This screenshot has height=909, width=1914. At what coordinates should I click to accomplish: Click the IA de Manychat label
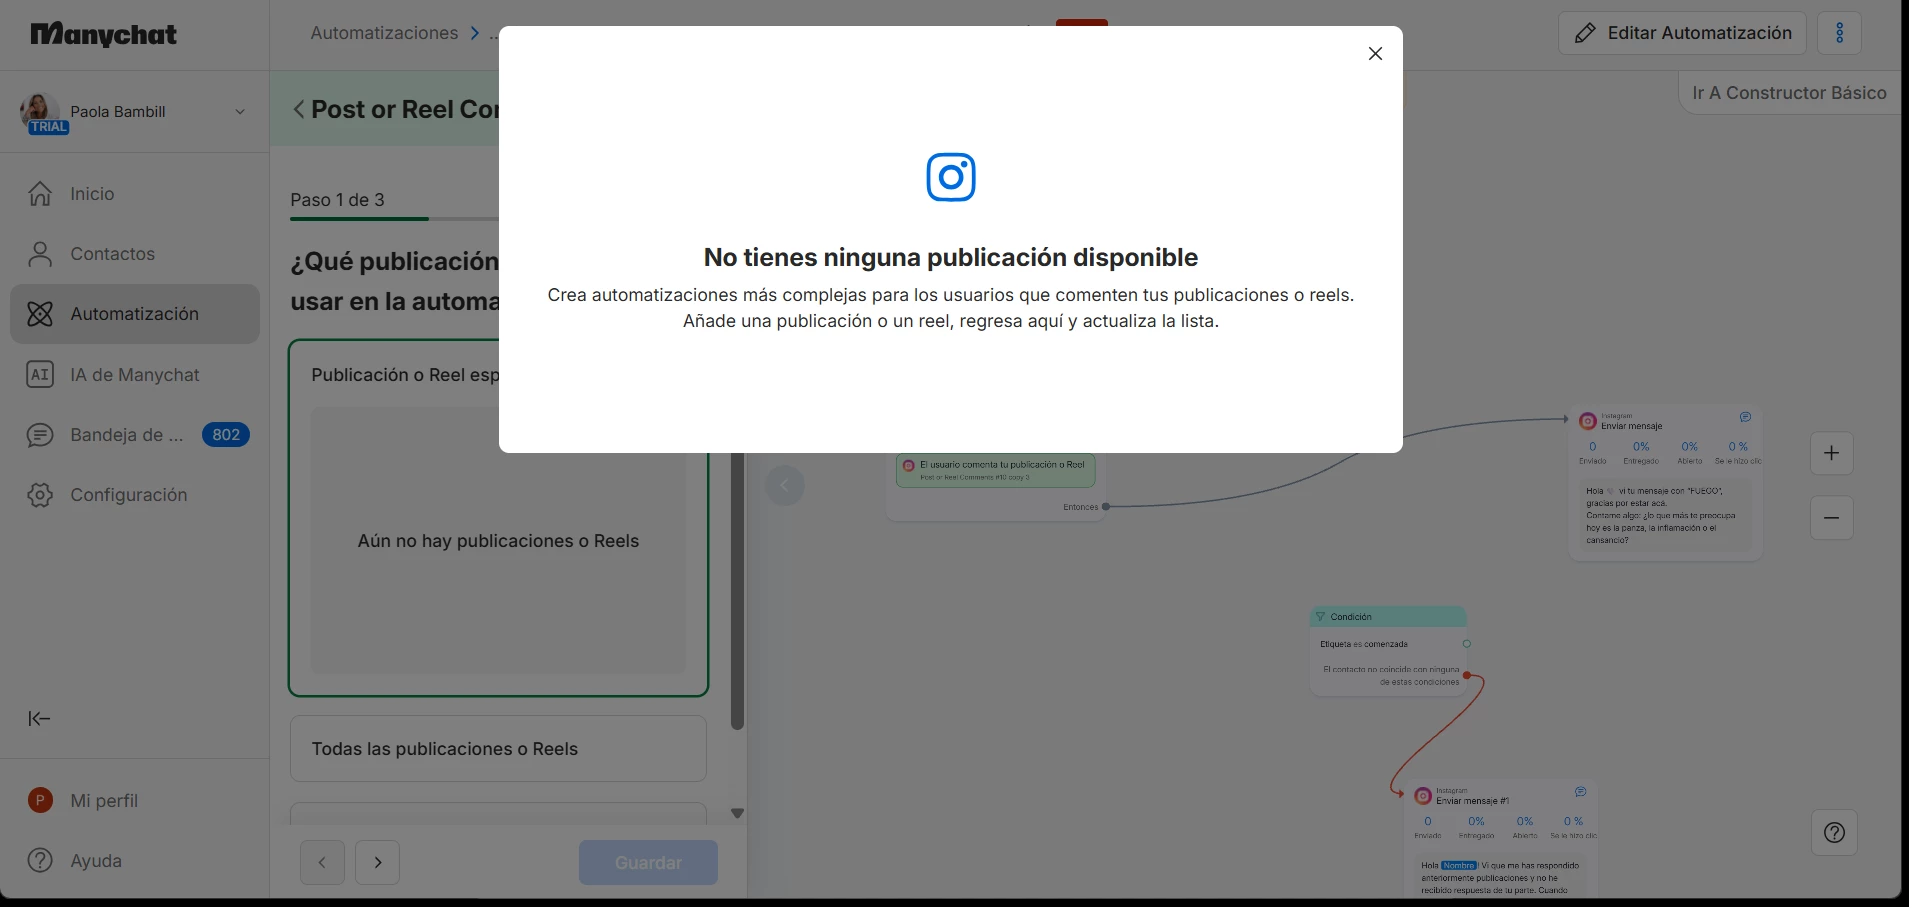[135, 375]
